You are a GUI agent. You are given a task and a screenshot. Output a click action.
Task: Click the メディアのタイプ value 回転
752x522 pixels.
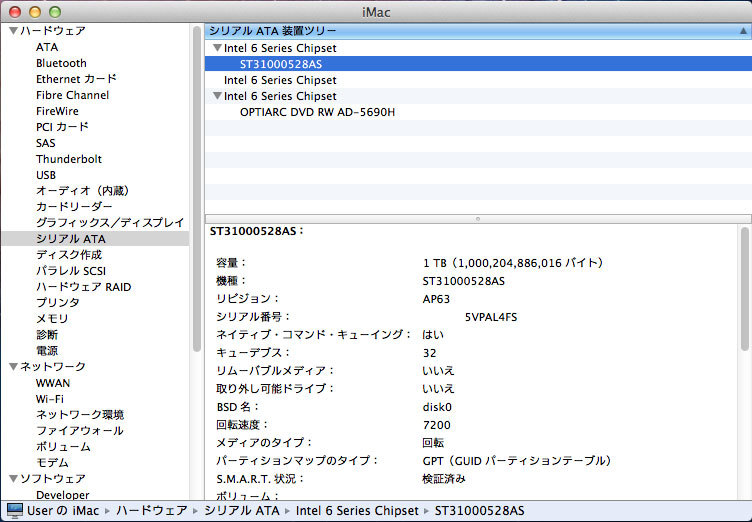(x=433, y=443)
